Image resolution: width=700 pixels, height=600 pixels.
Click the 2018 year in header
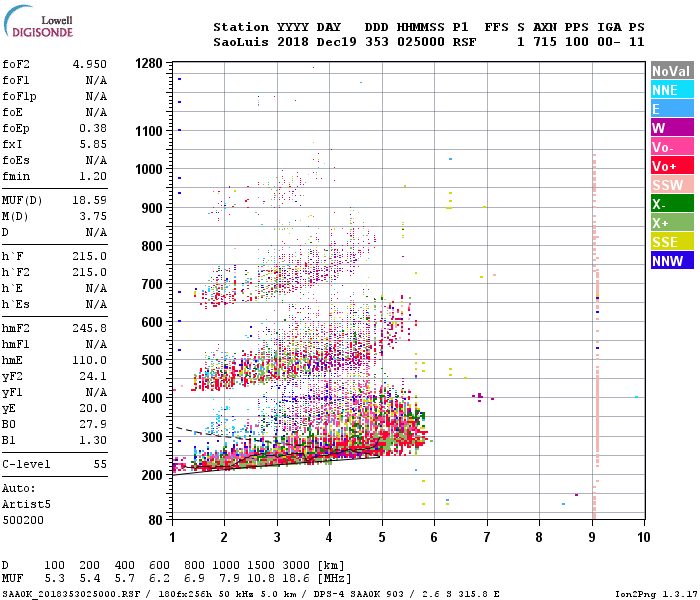(x=292, y=42)
